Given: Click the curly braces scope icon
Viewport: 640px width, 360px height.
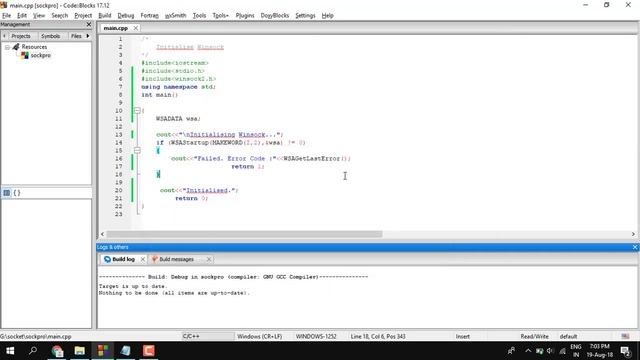Looking at the screenshot, I should coord(17,193).
